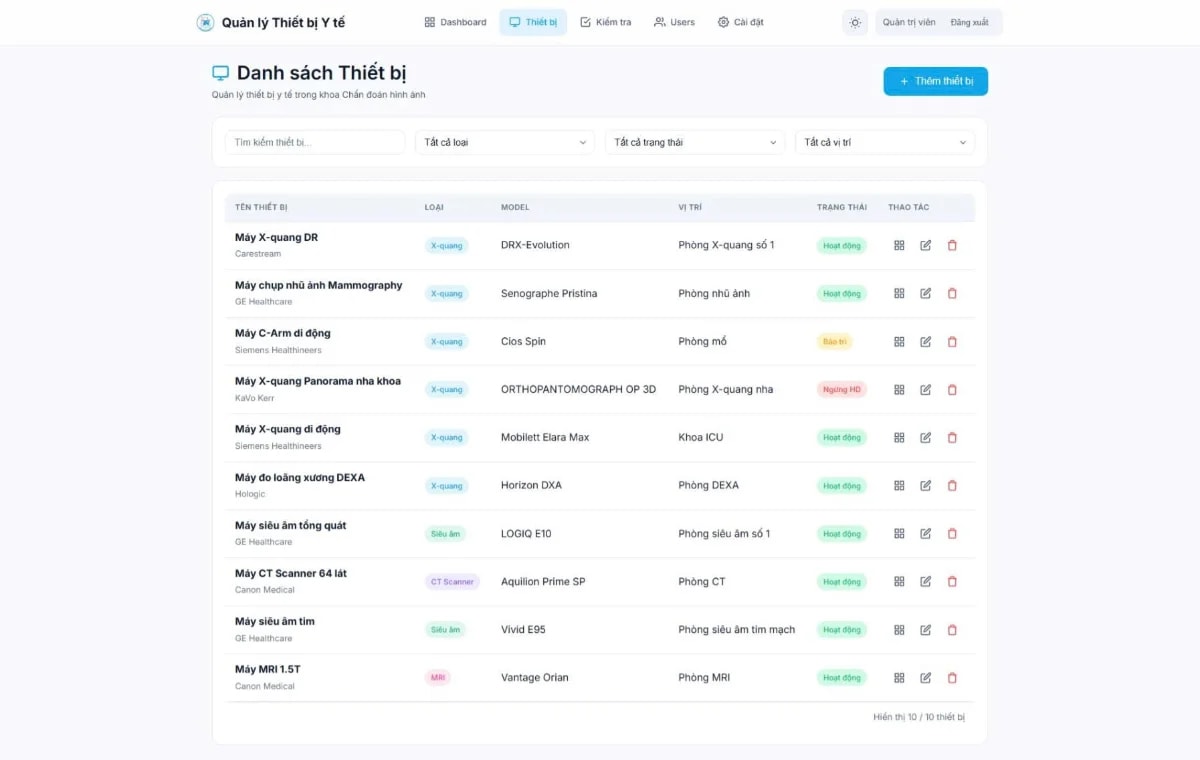Delete Máy X-quang Panorama nha khoa
1200x760 pixels.
point(952,389)
